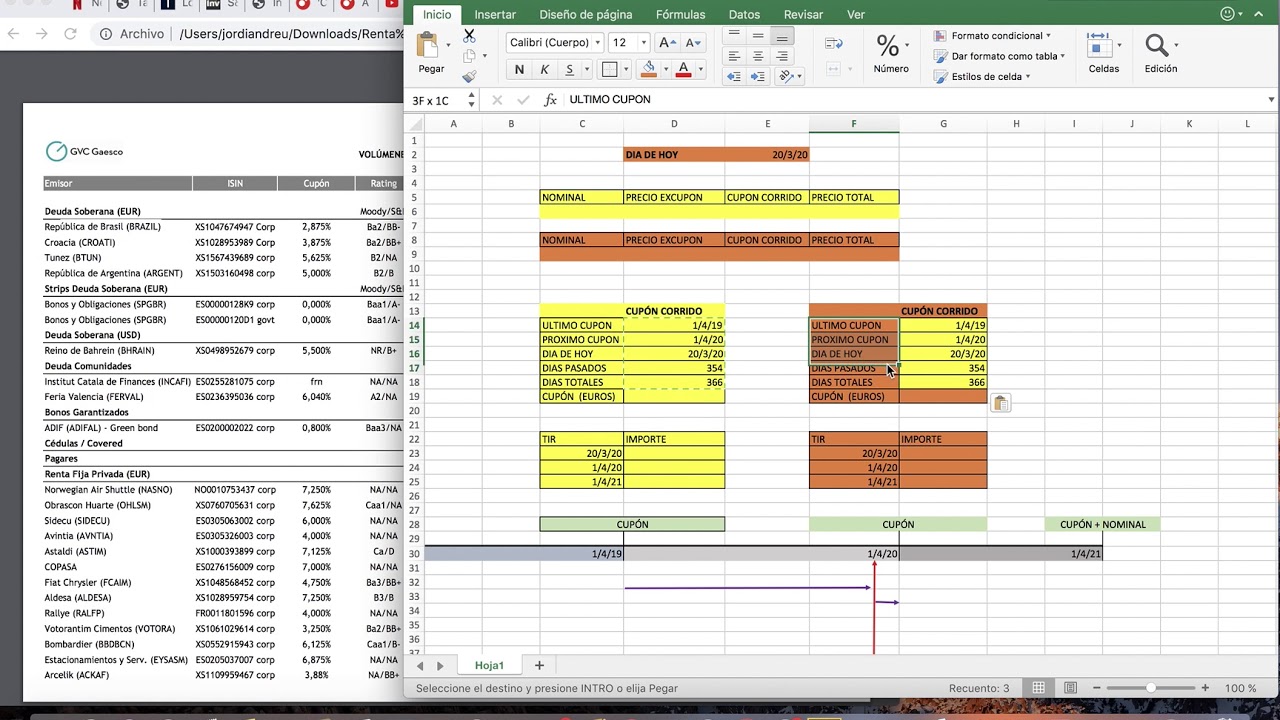Toggle underline formatting (S)

pyautogui.click(x=570, y=69)
